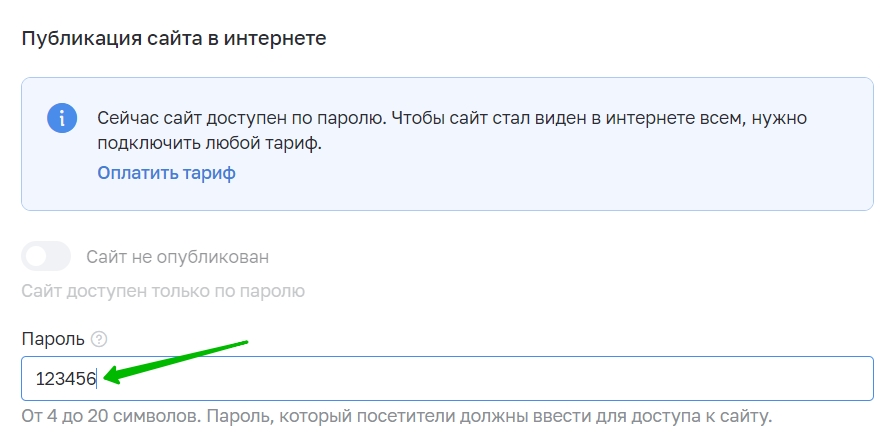Click banner line подключить любой тариф
896x448 pixels.
210,143
